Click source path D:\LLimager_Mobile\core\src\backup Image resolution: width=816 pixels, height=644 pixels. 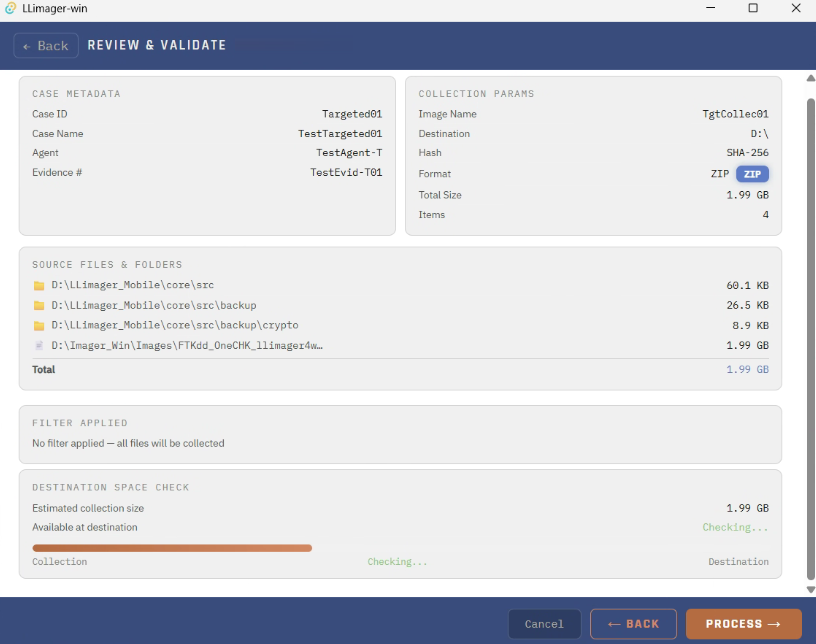point(154,306)
